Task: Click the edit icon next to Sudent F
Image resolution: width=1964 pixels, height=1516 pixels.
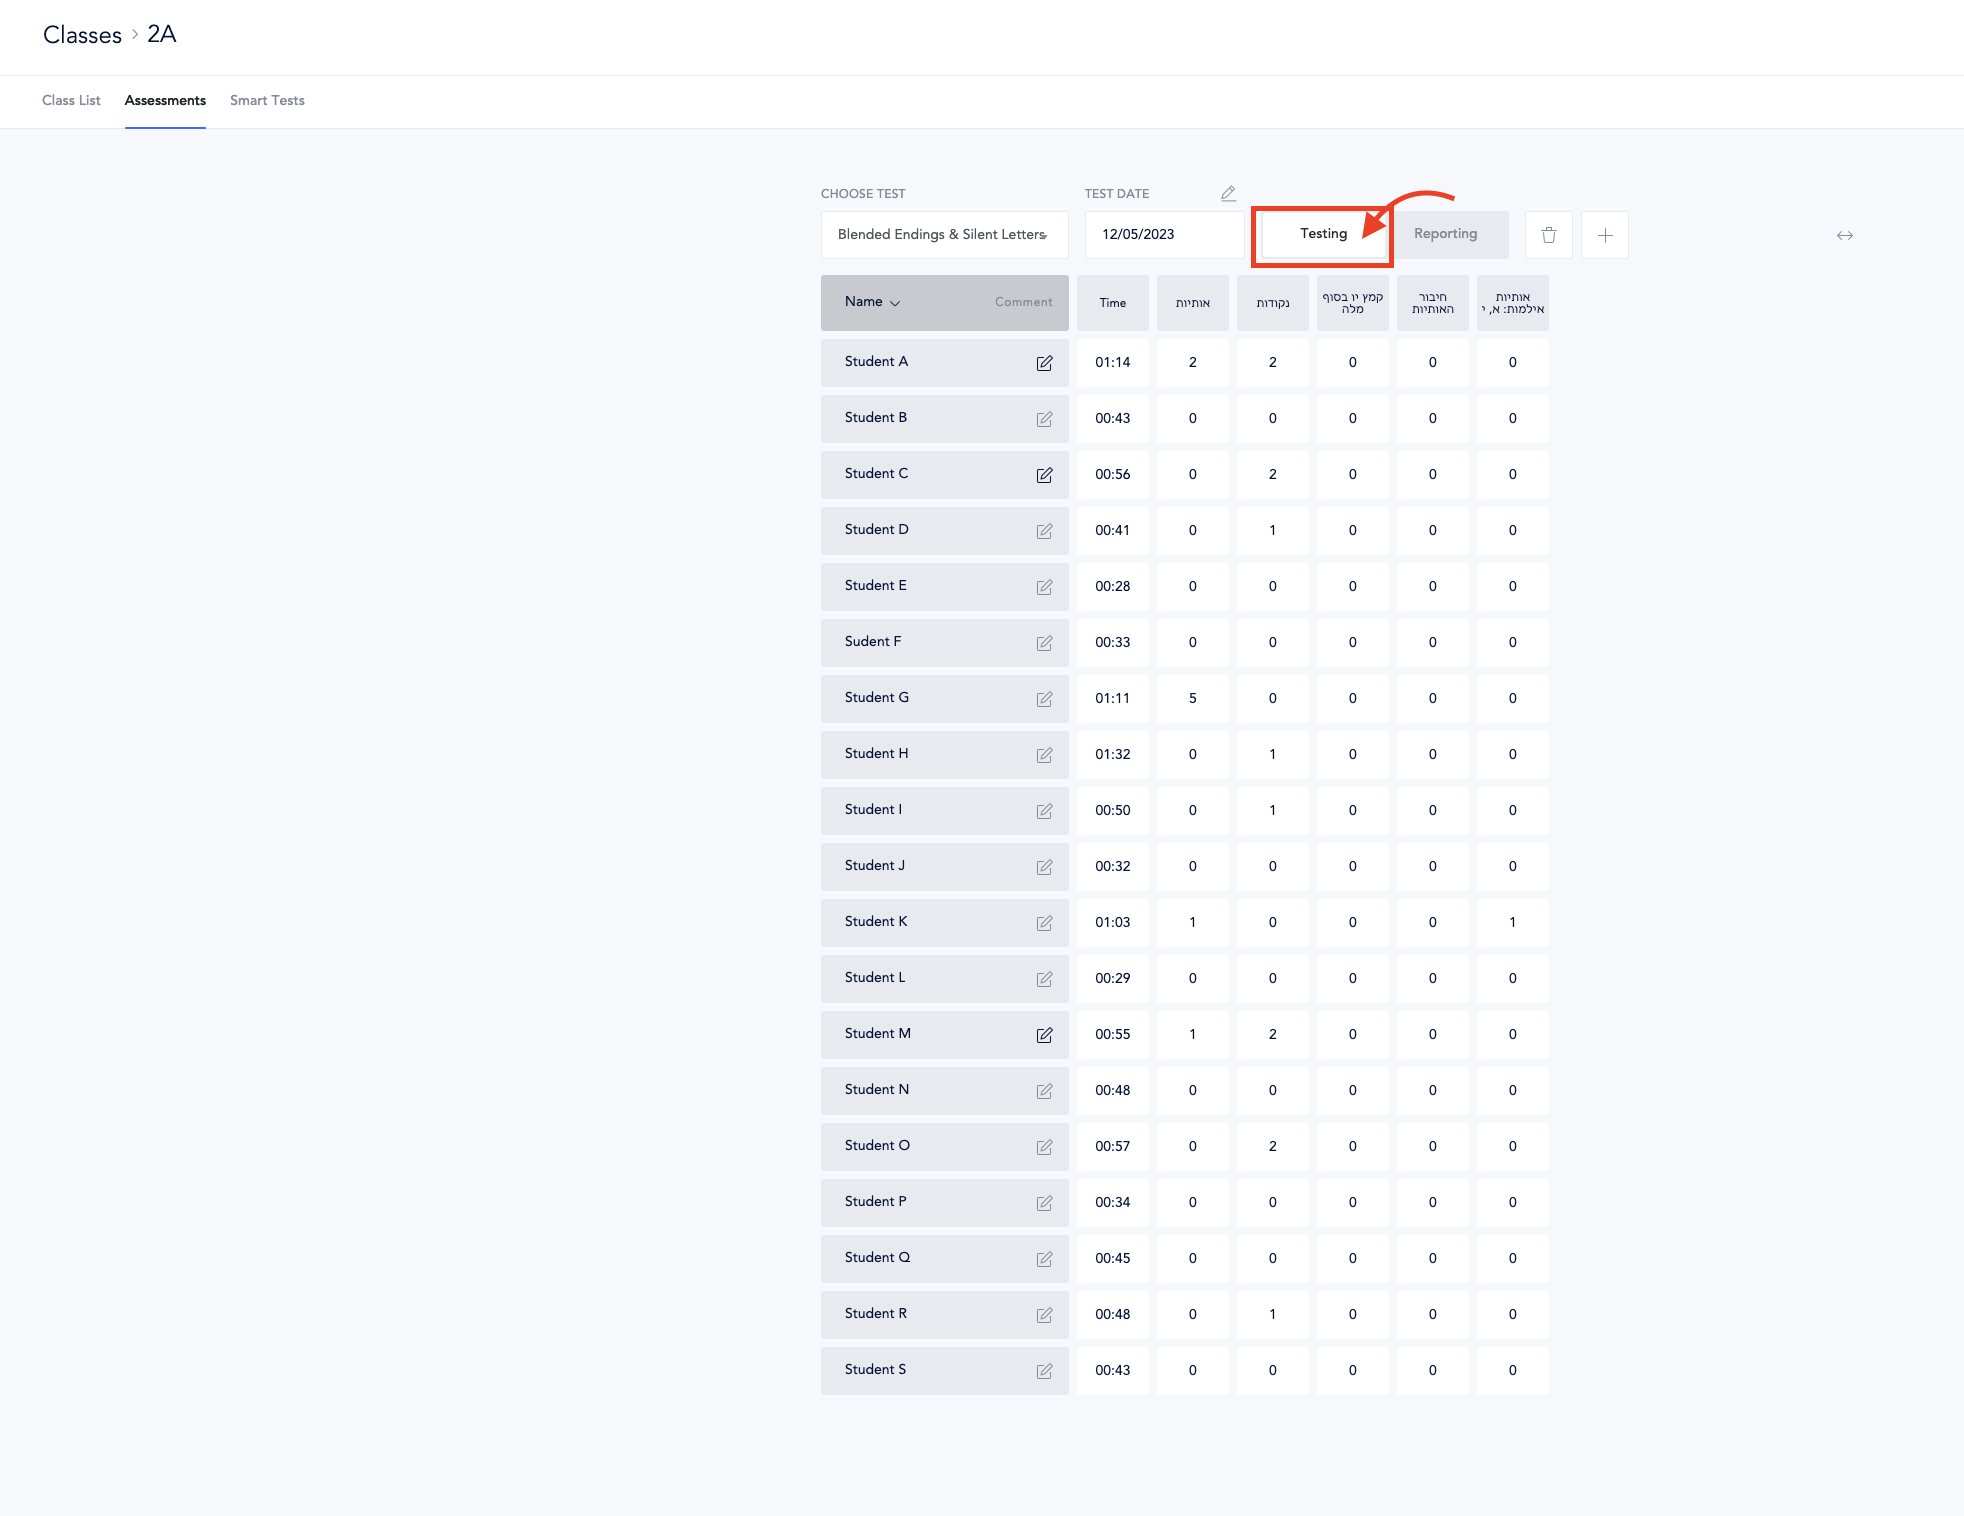Action: pos(1044,643)
